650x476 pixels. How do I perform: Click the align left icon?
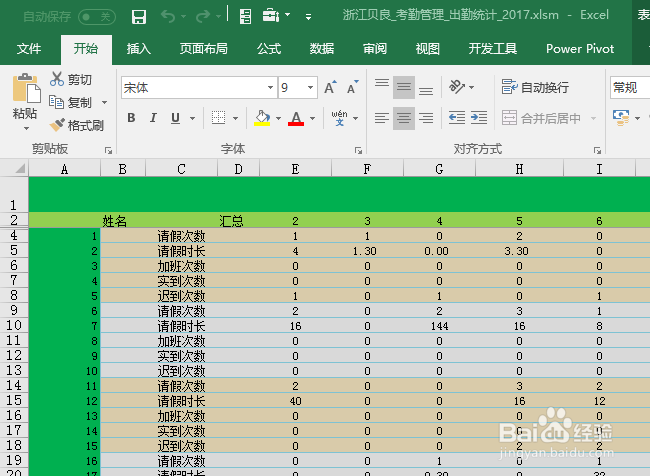click(x=382, y=118)
